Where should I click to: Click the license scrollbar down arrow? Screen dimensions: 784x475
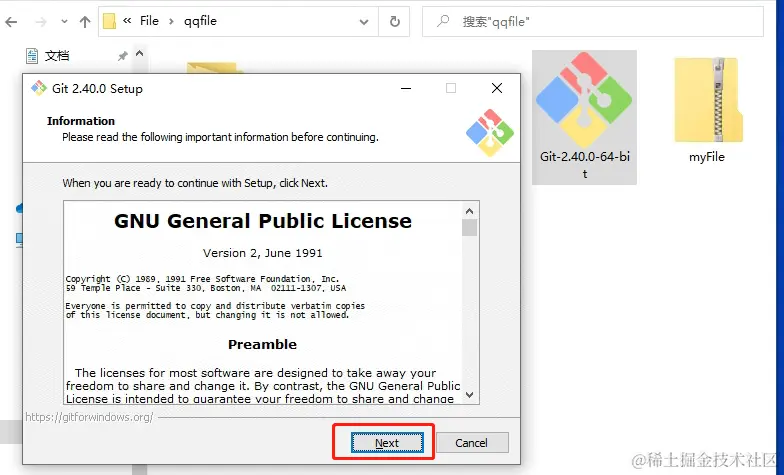point(469,395)
